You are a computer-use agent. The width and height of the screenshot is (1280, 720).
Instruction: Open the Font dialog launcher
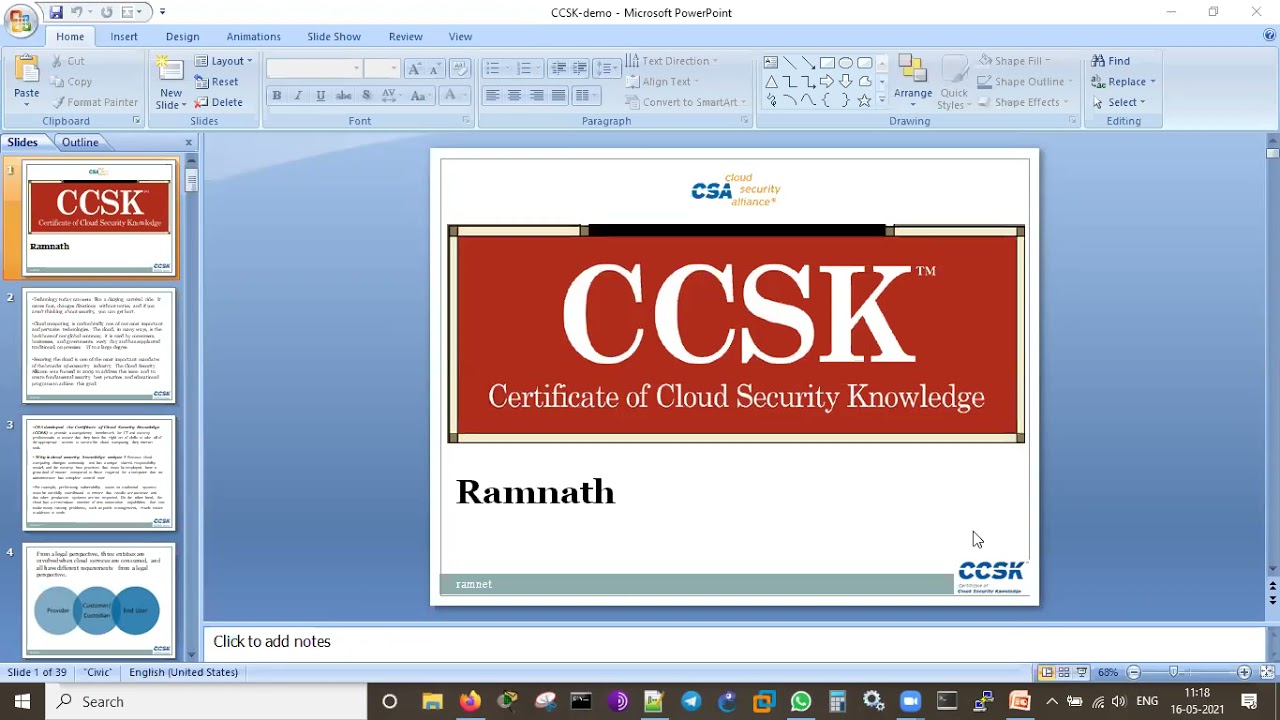[466, 120]
